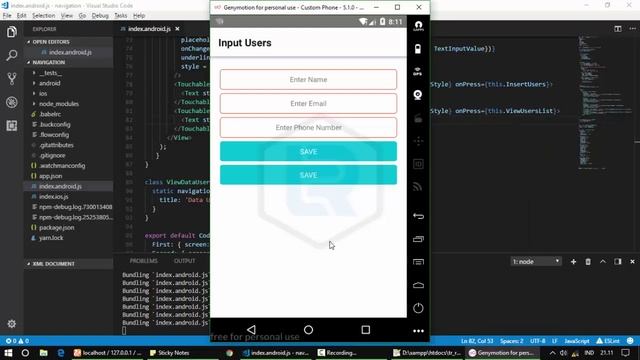This screenshot has height=360, width=640.
Task: Tap Android home circle button
Action: [309, 329]
